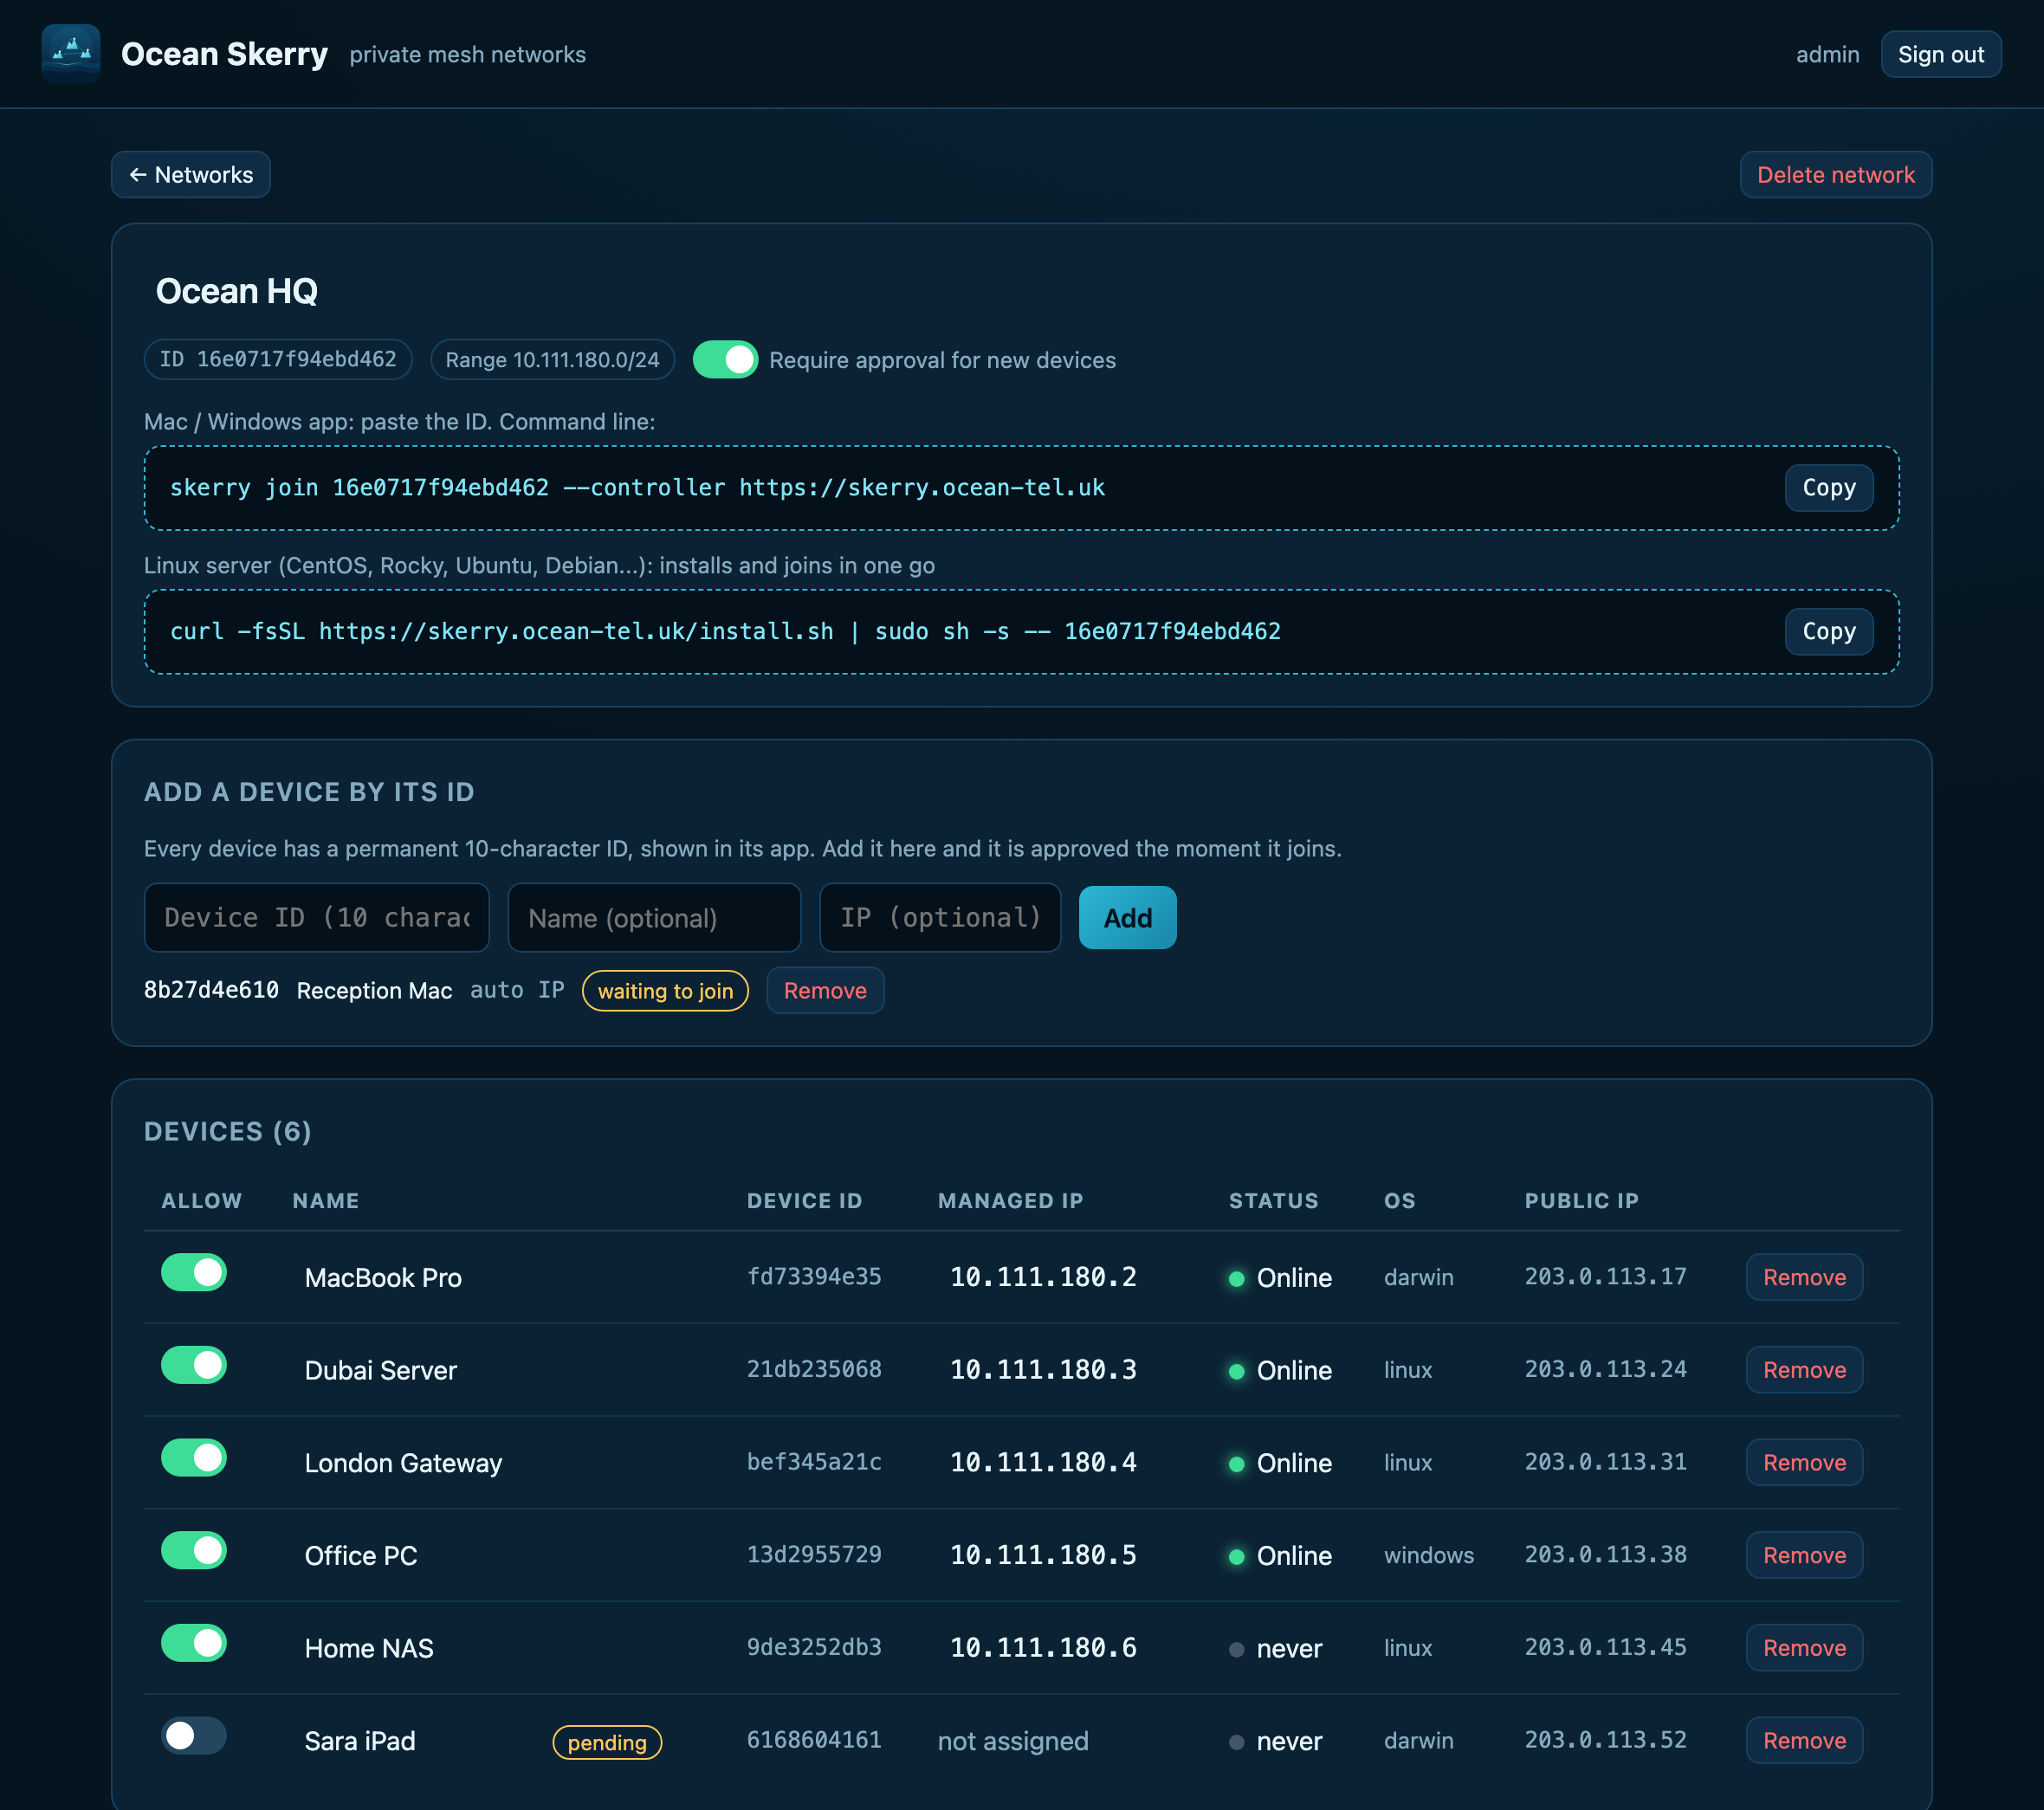
Task: Click the Dubai Server name
Action: click(381, 1371)
